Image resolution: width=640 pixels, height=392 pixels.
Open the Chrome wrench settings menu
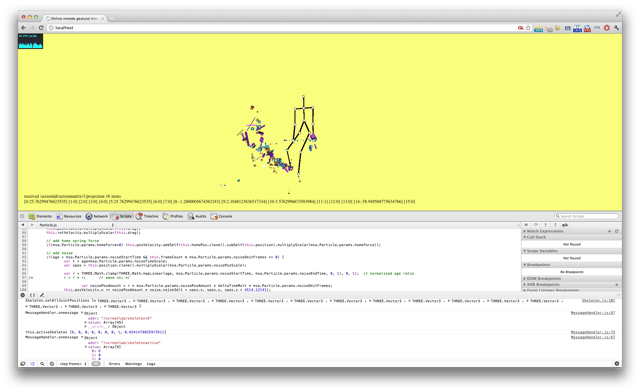click(616, 28)
